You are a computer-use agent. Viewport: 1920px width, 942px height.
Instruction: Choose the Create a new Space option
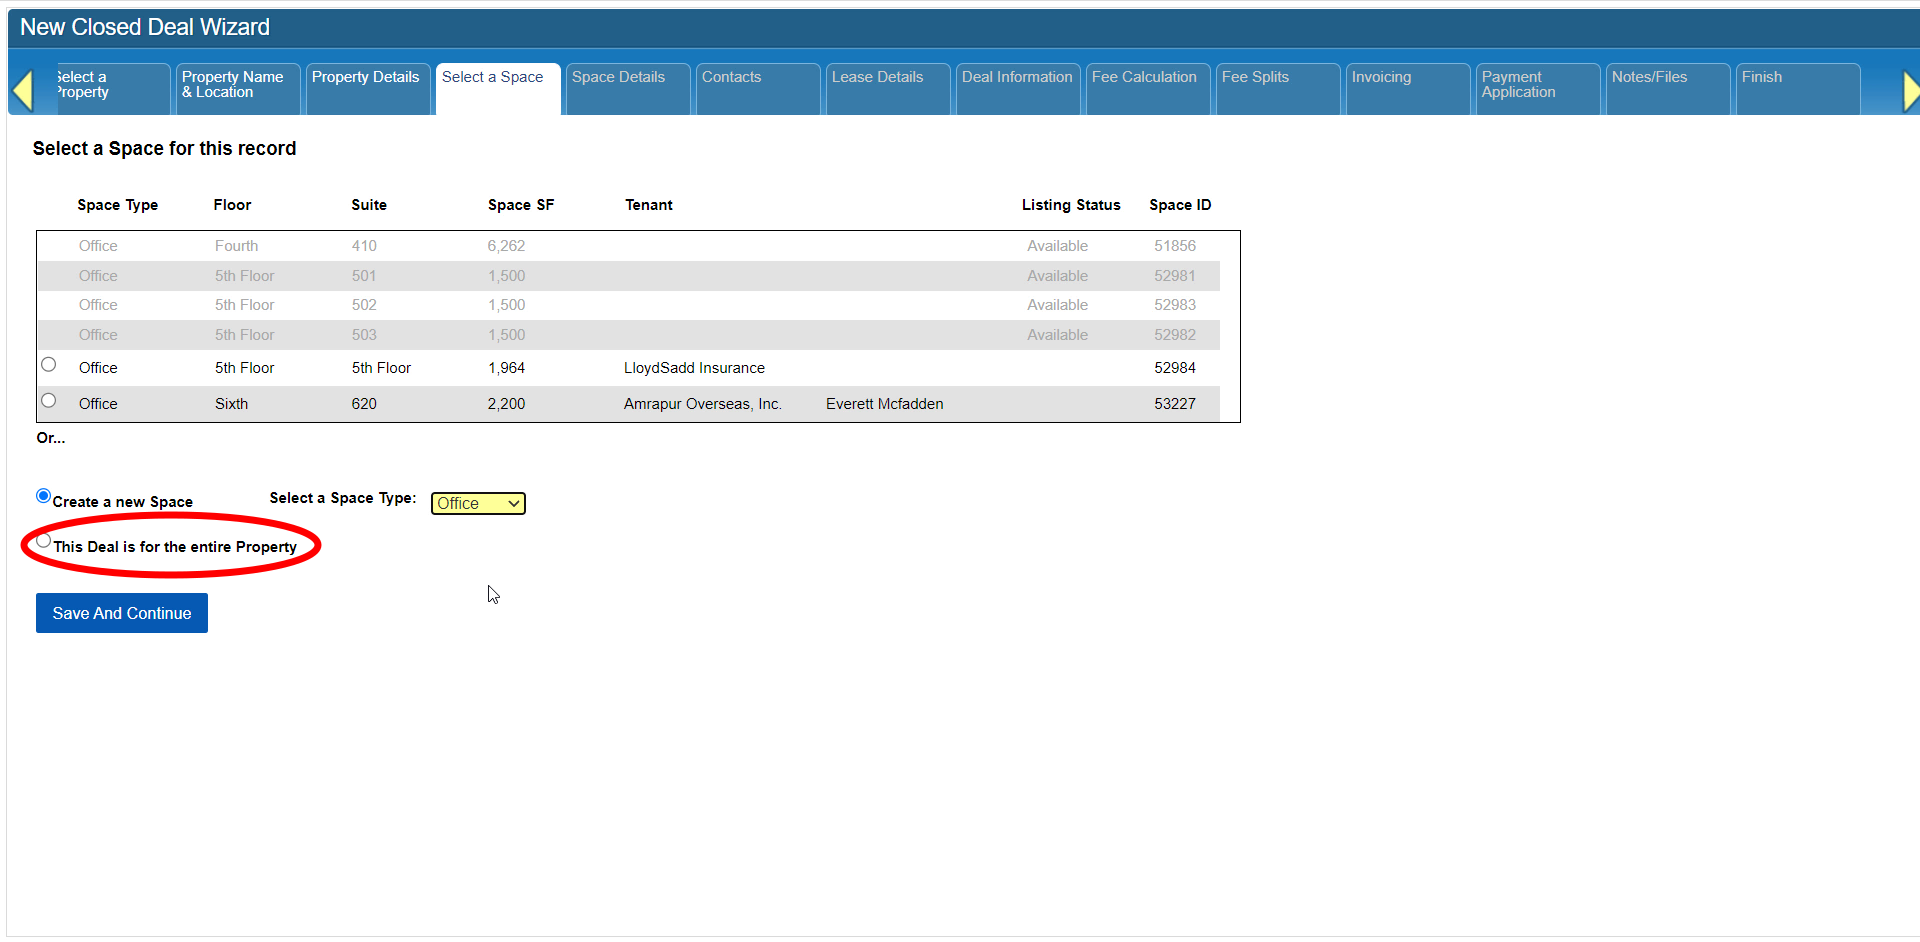pos(43,496)
